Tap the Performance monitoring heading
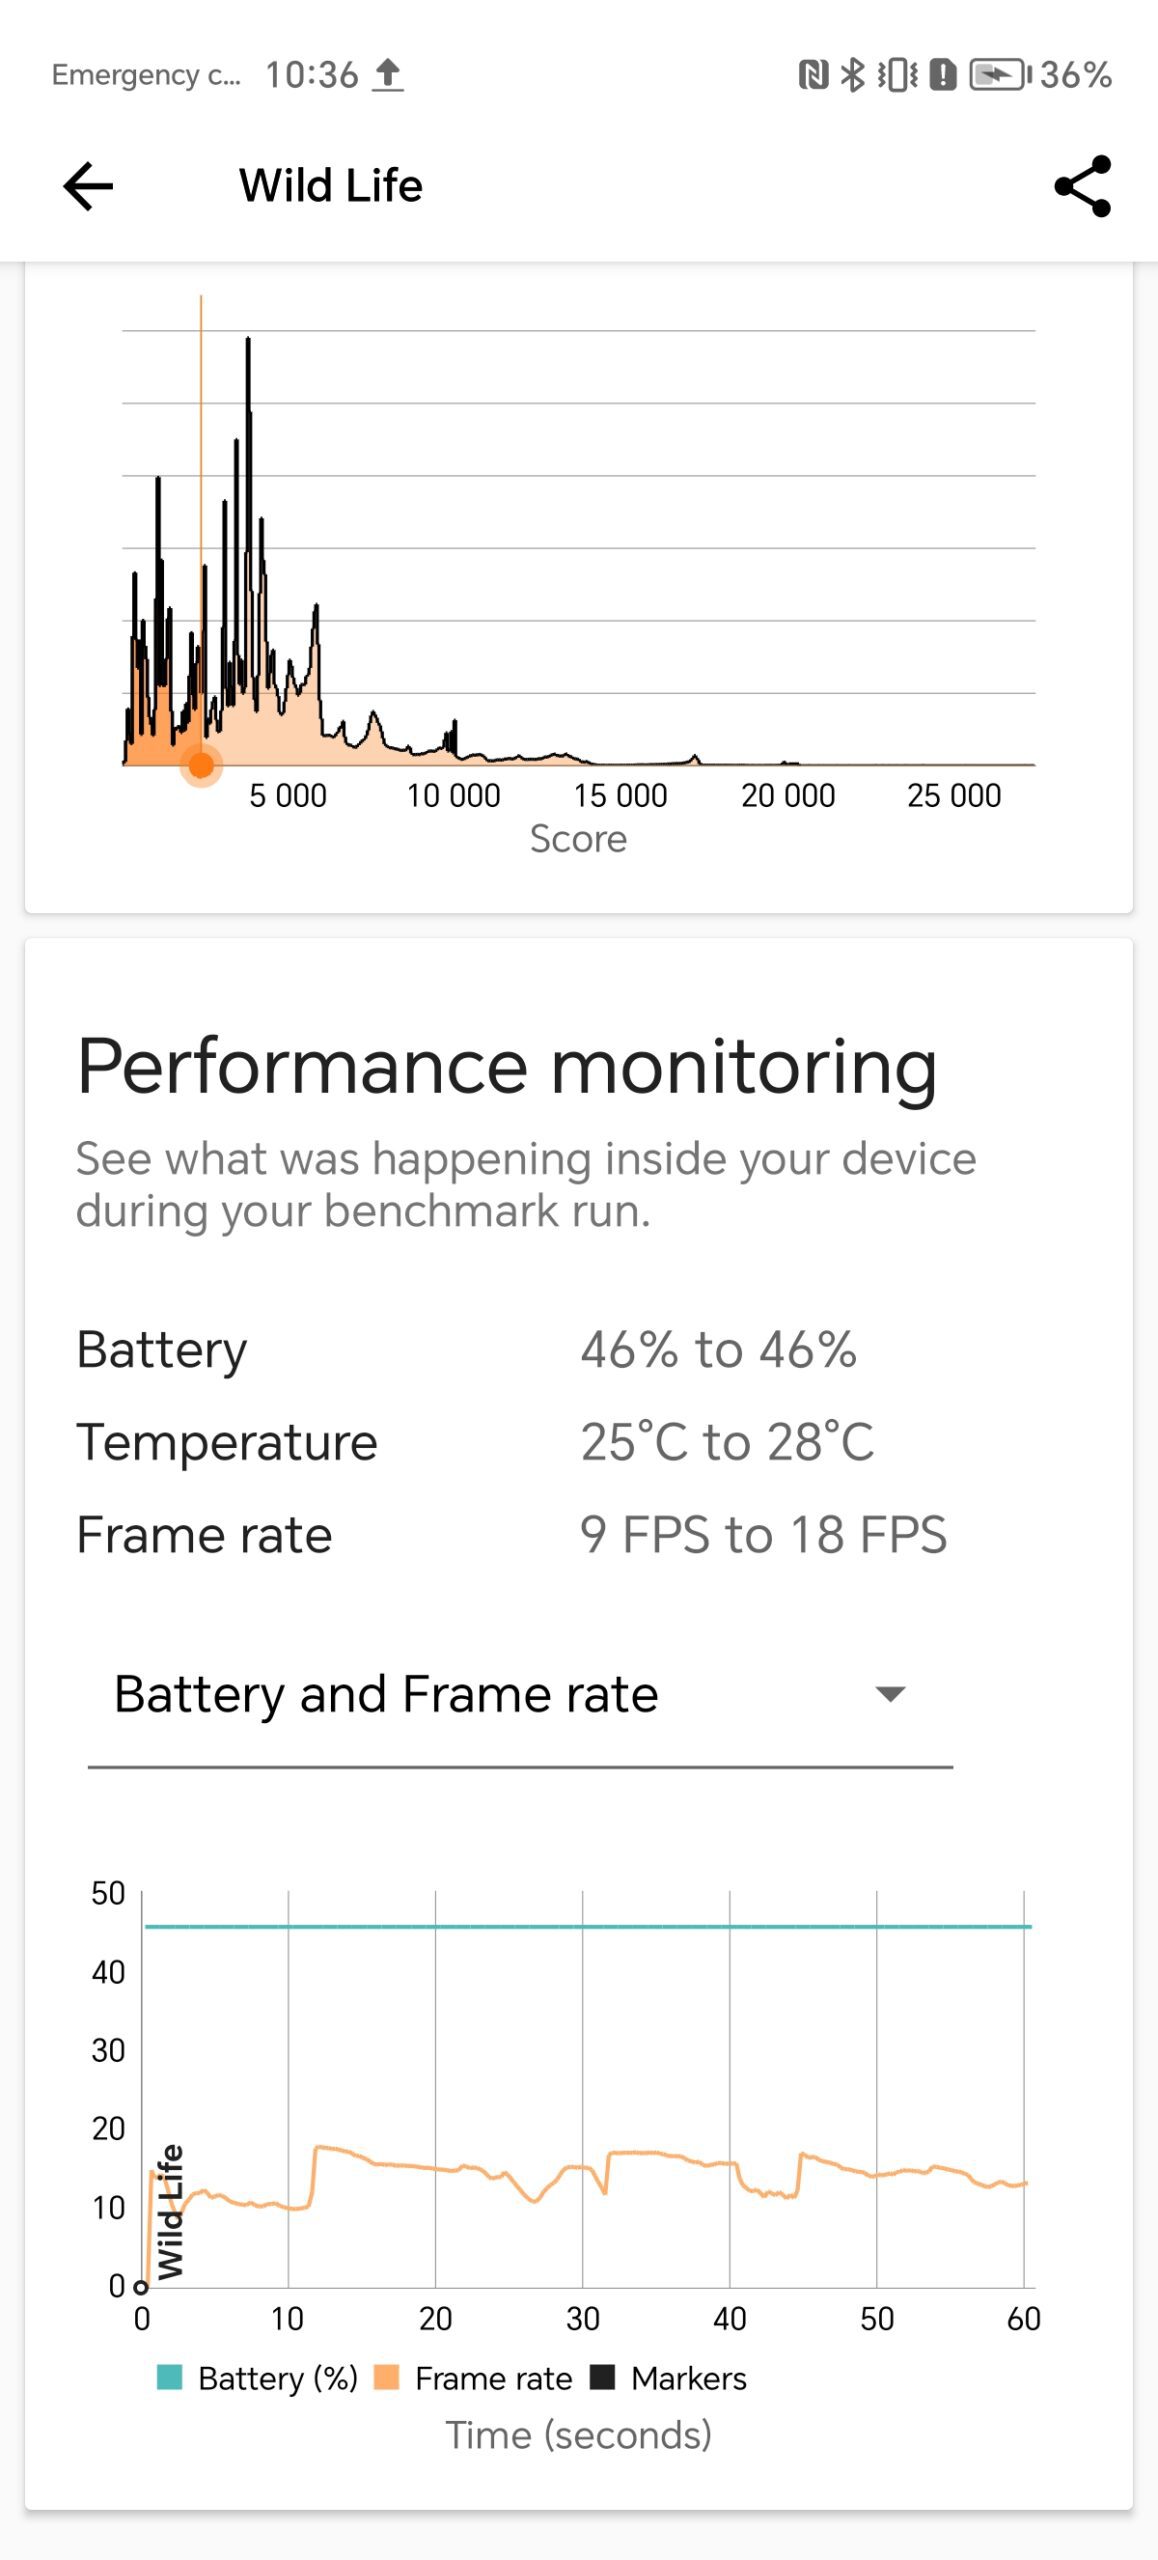This screenshot has height=2560, width=1158. (507, 1067)
